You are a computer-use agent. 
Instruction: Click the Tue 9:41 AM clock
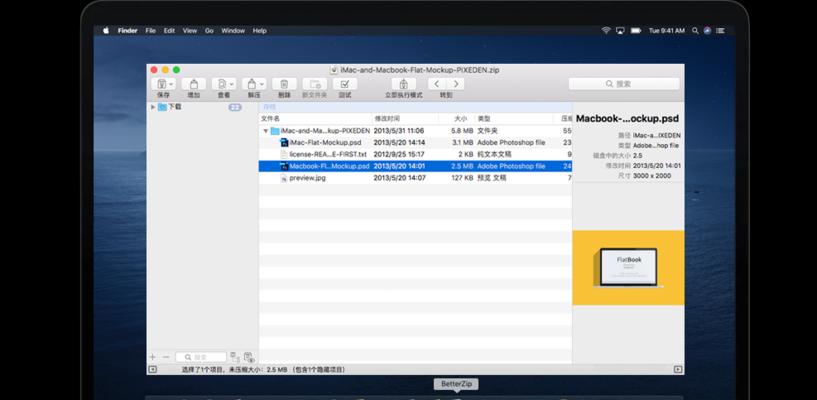[x=666, y=31]
